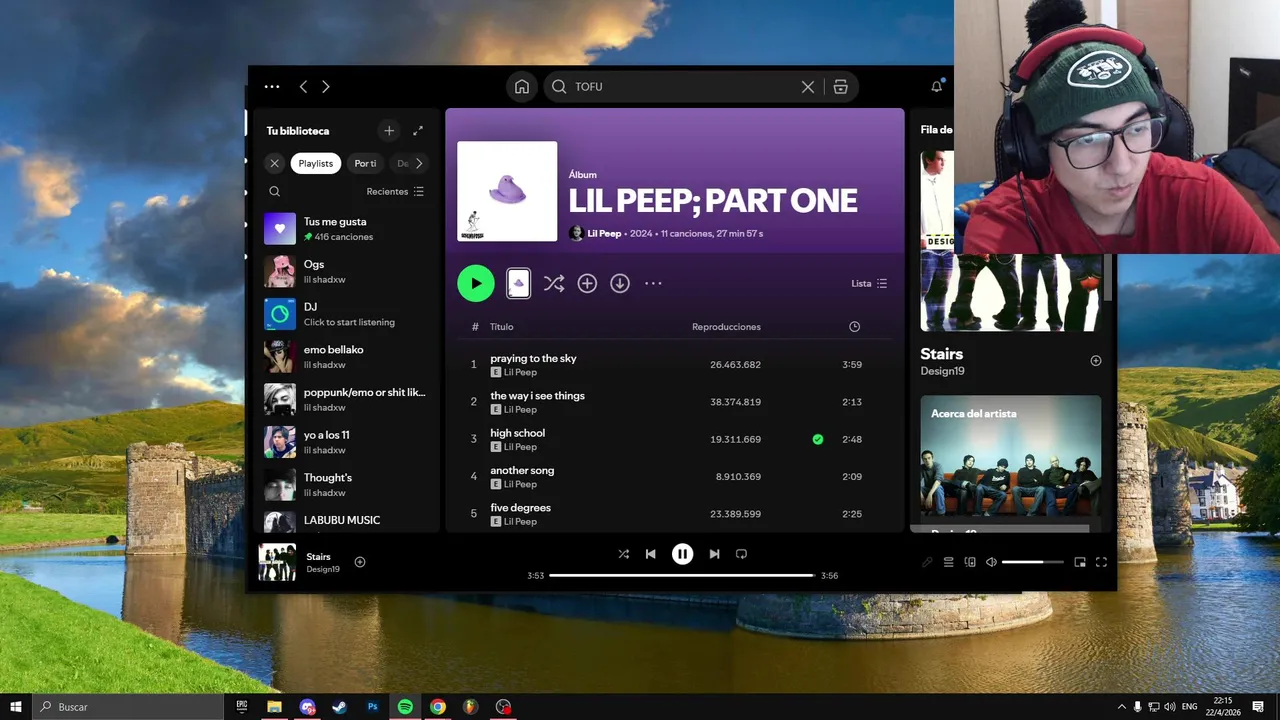This screenshot has width=1280, height=720.
Task: Toggle the green saved check on high school
Action: (818, 439)
